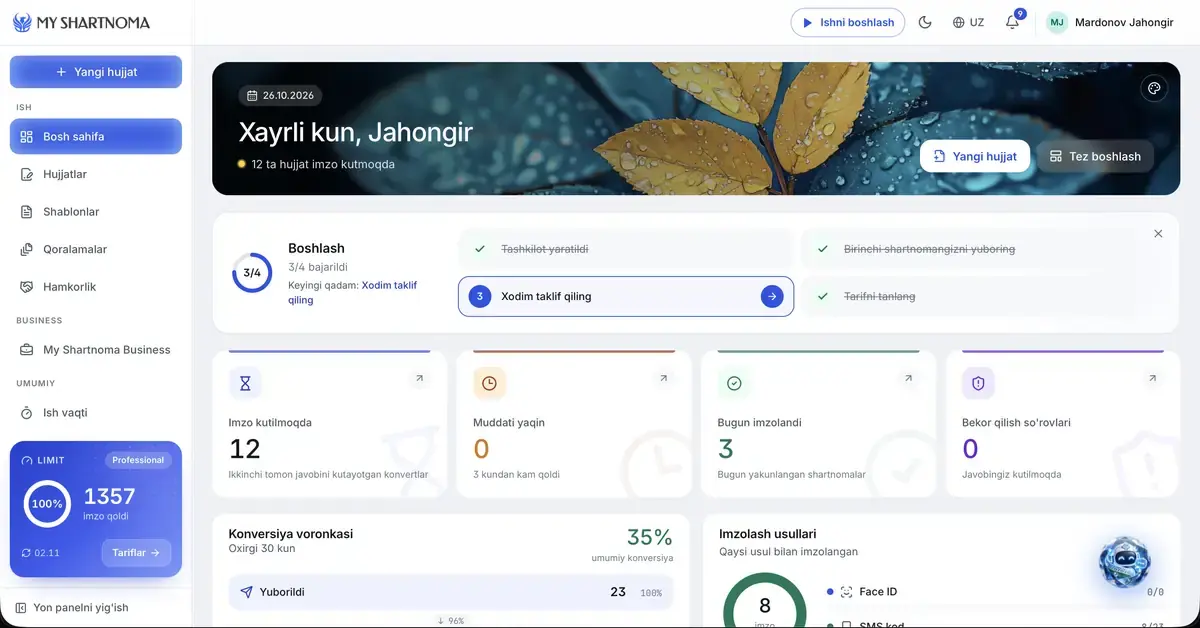
Task: Click the MJ avatar
Action: (1057, 23)
